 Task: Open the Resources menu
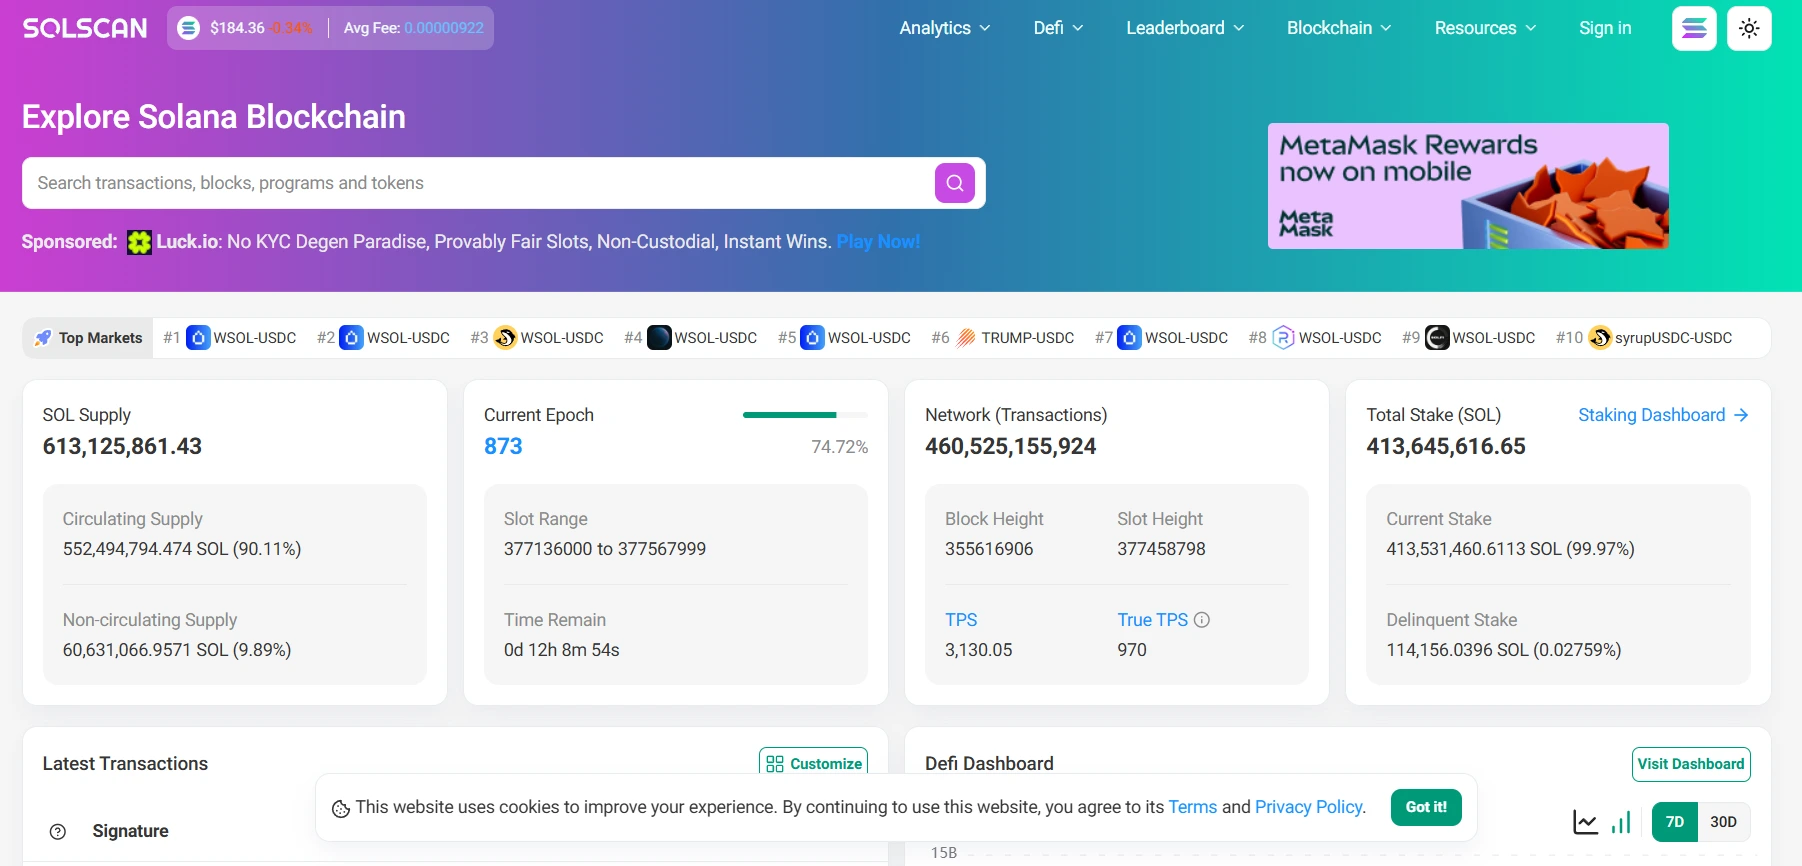[1484, 28]
